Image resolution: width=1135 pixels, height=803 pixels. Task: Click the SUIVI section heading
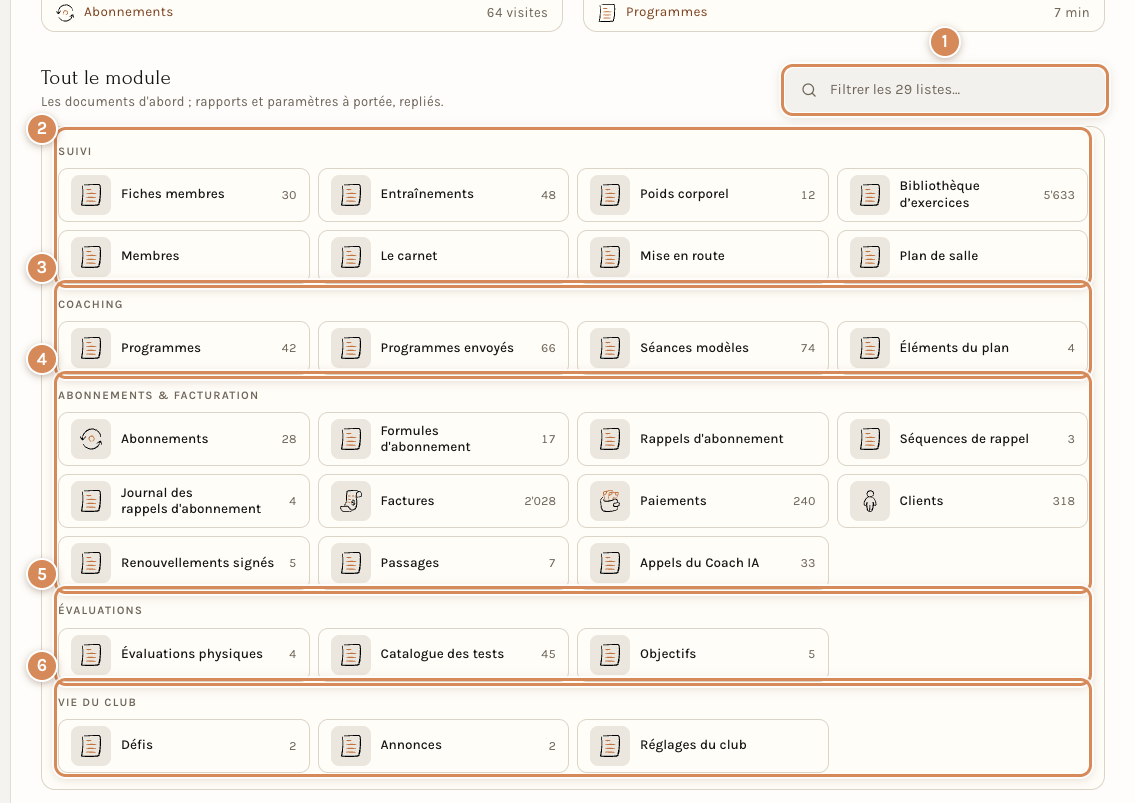pos(75,151)
